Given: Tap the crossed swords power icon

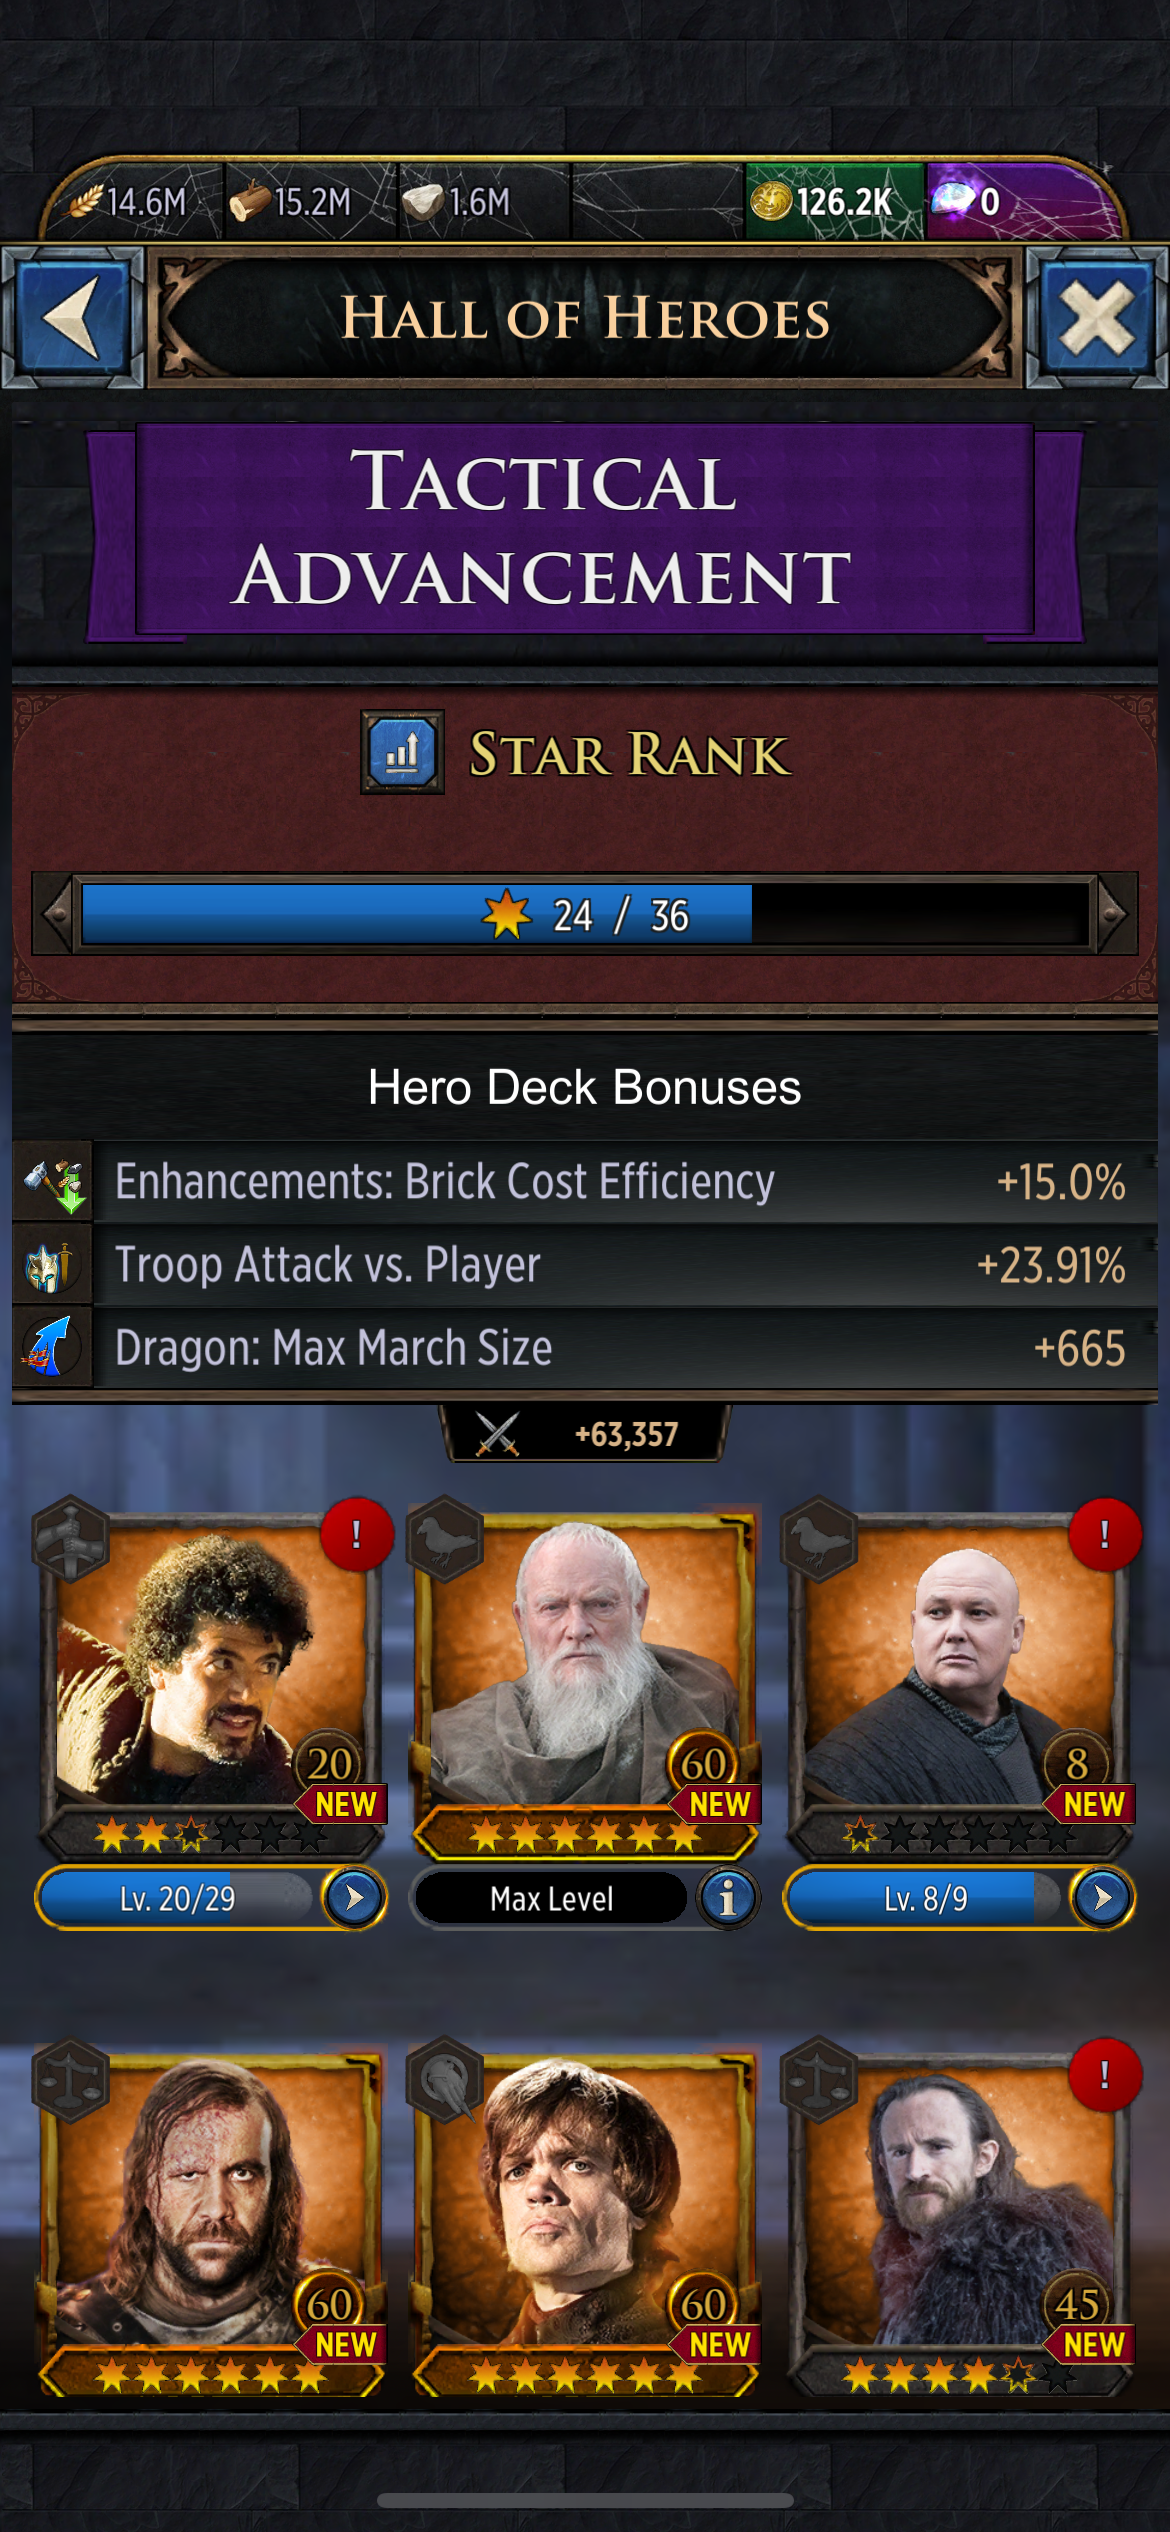Looking at the screenshot, I should tap(497, 1434).
